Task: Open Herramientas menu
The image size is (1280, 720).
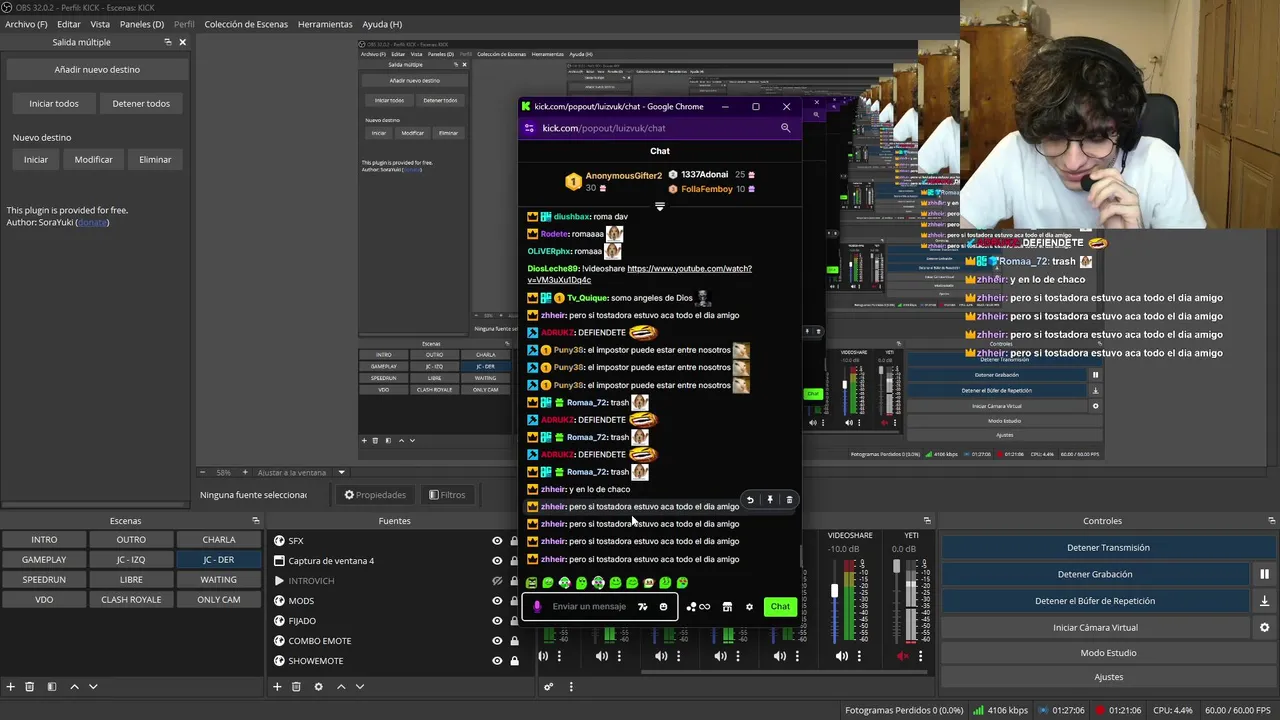Action: (325, 24)
